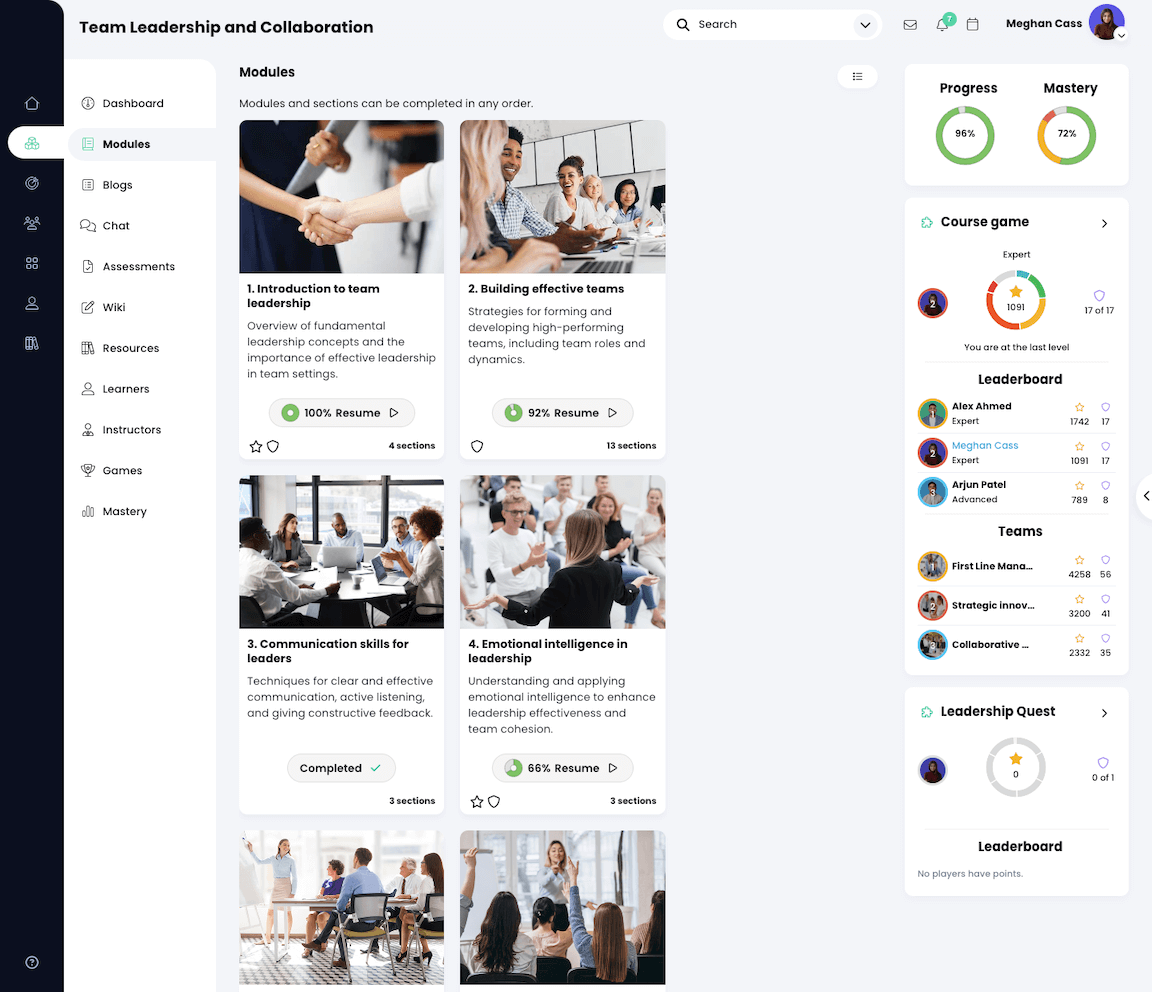This screenshot has width=1152, height=992.
Task: Expand the Course game panel chevron
Action: coord(1104,223)
